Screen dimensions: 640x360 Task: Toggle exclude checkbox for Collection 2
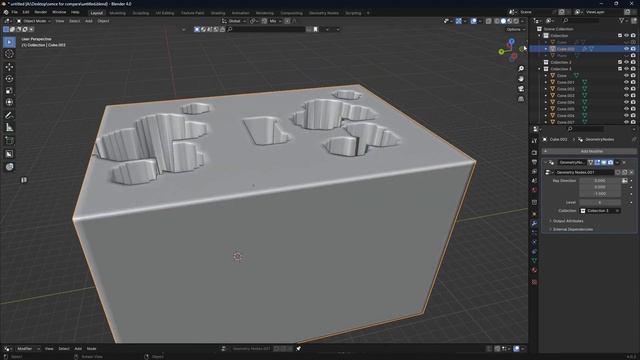620,62
